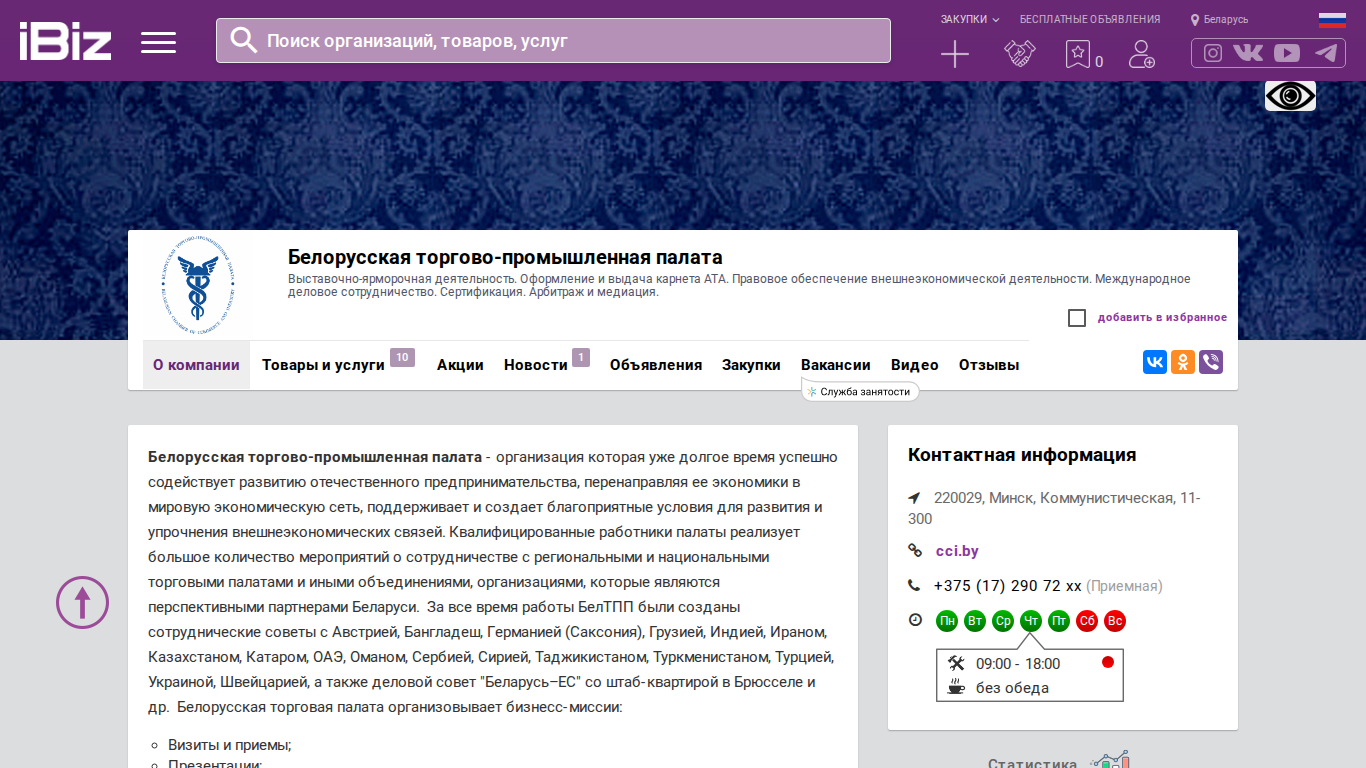
Task: Select Monday (Пн) working day
Action: click(947, 621)
